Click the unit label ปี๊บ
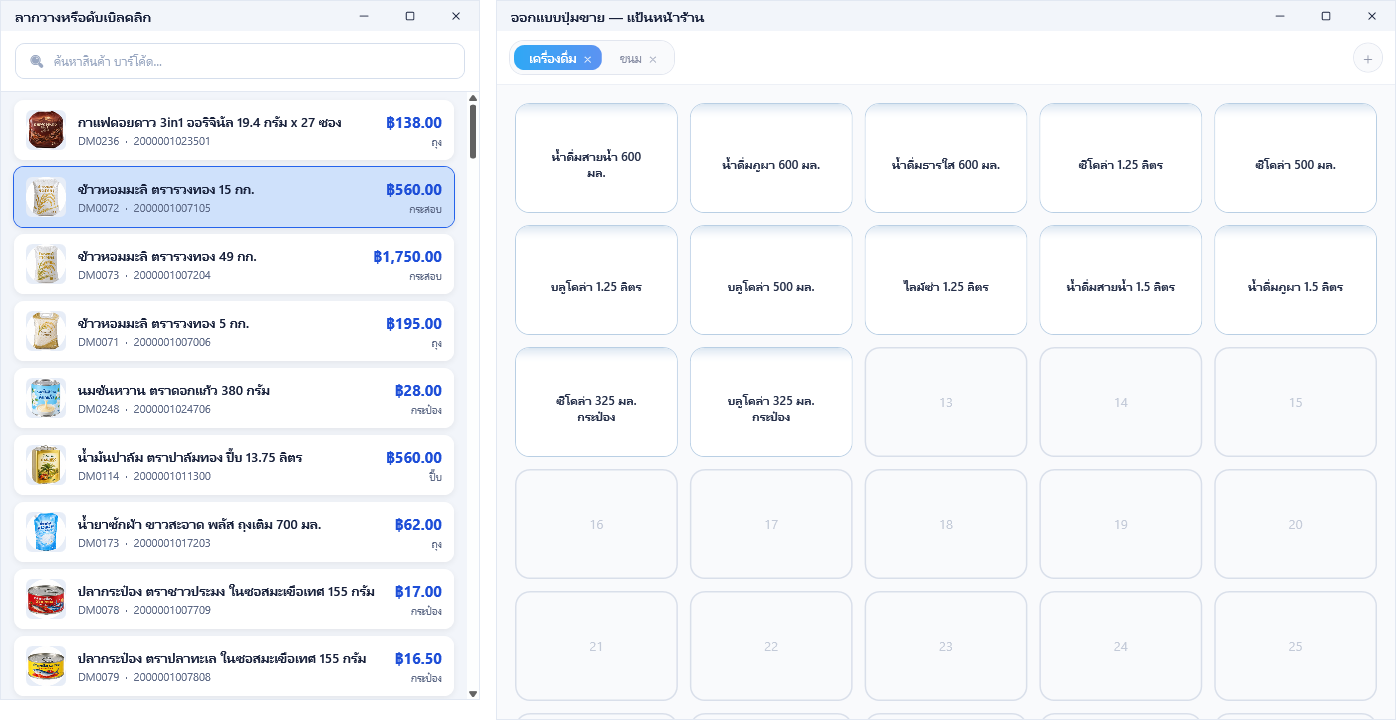 (x=435, y=477)
